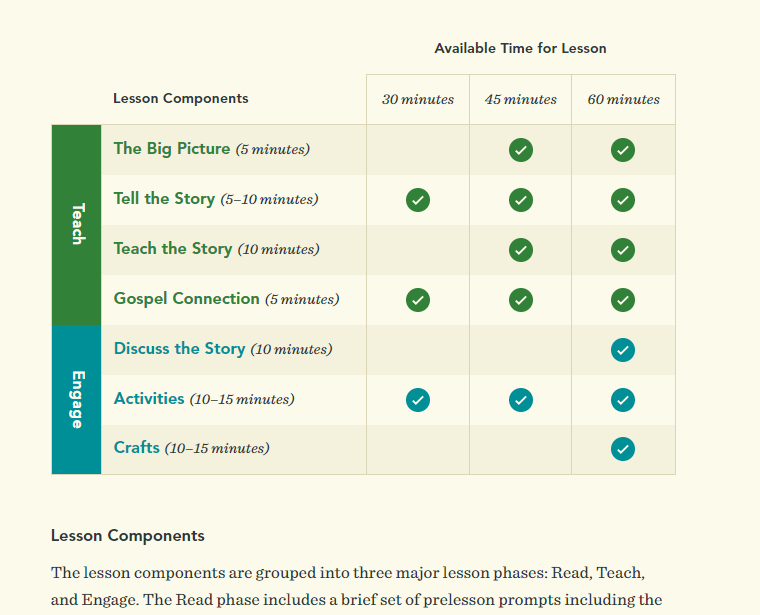
Task: Click "(5 minutes)" duration next to The Big Picture
Action: coord(272,149)
